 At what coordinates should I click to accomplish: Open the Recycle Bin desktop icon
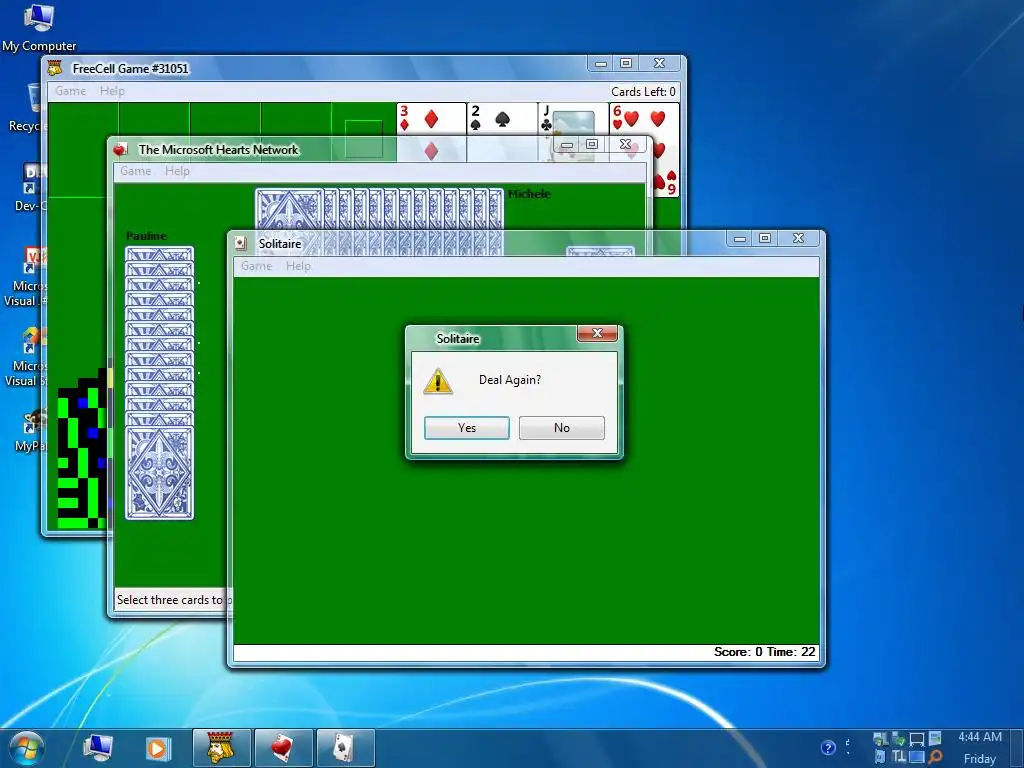(27, 108)
